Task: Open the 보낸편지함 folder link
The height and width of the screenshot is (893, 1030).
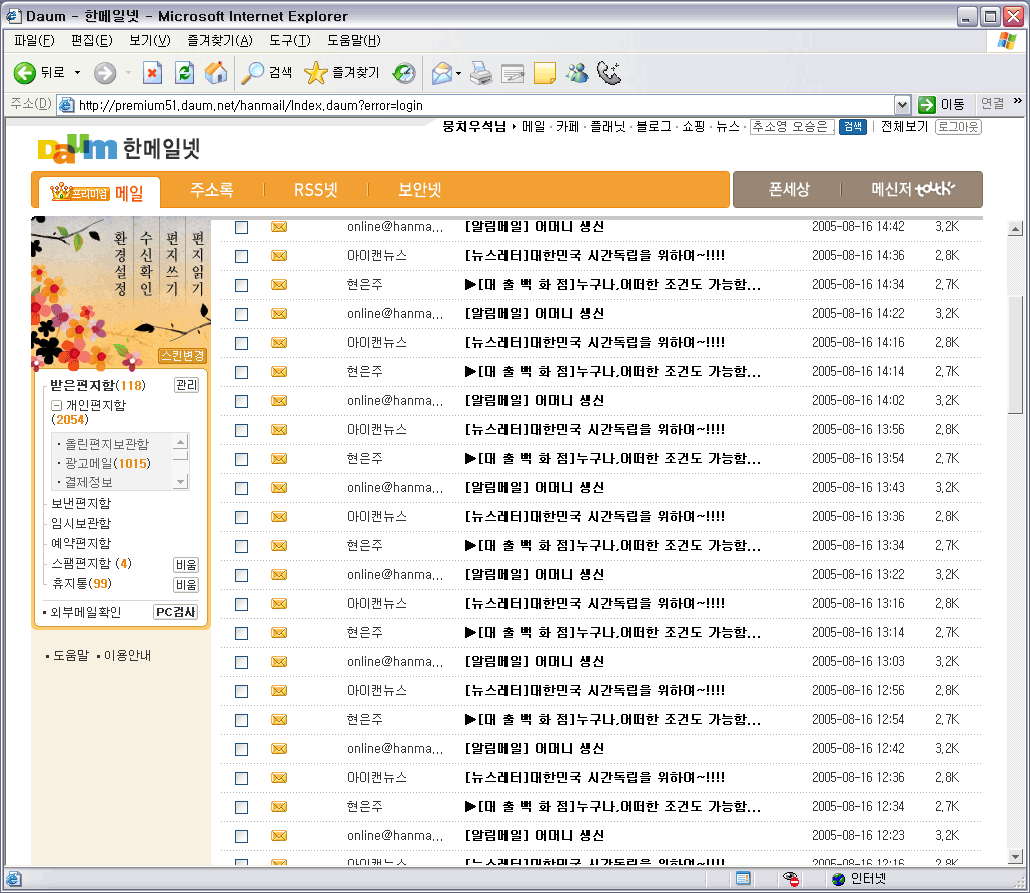Action: [x=81, y=504]
